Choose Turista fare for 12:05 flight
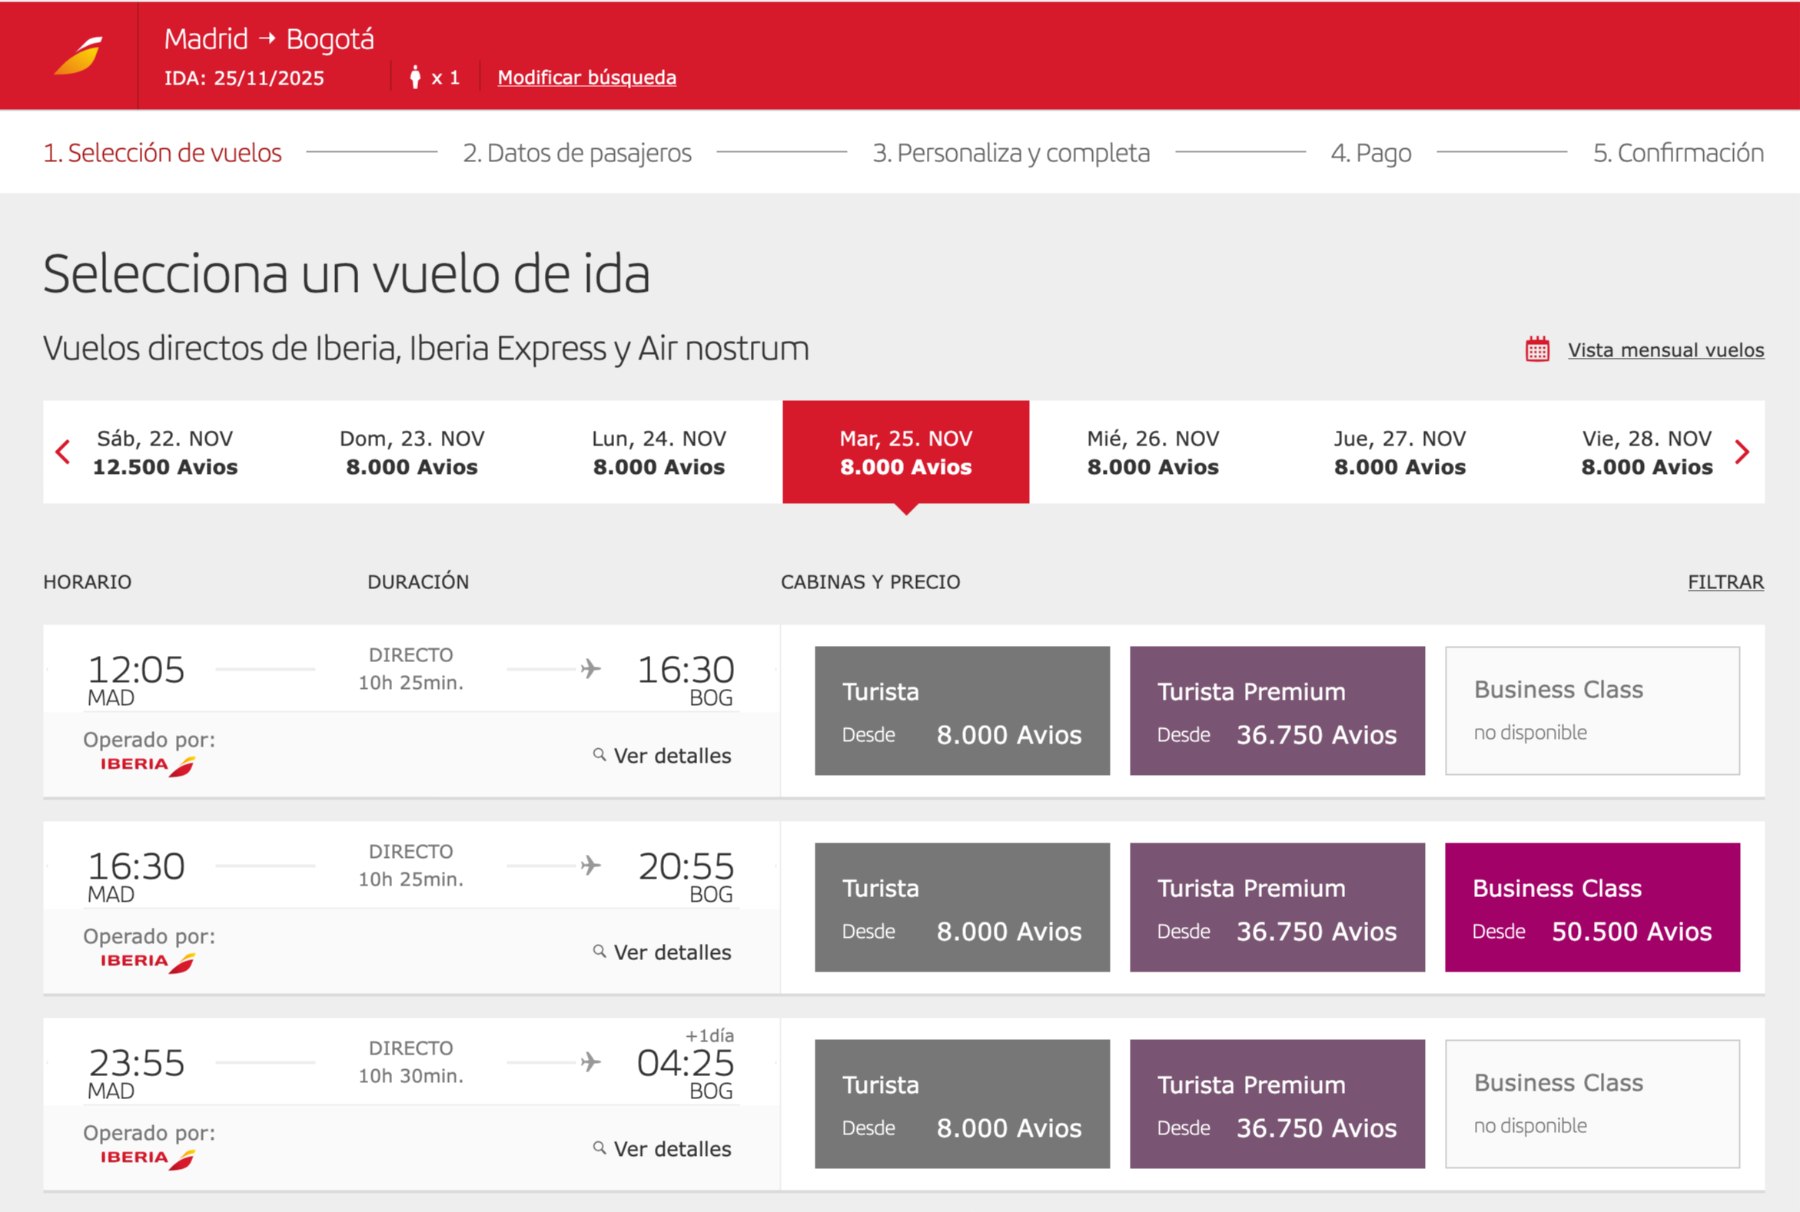 point(961,711)
